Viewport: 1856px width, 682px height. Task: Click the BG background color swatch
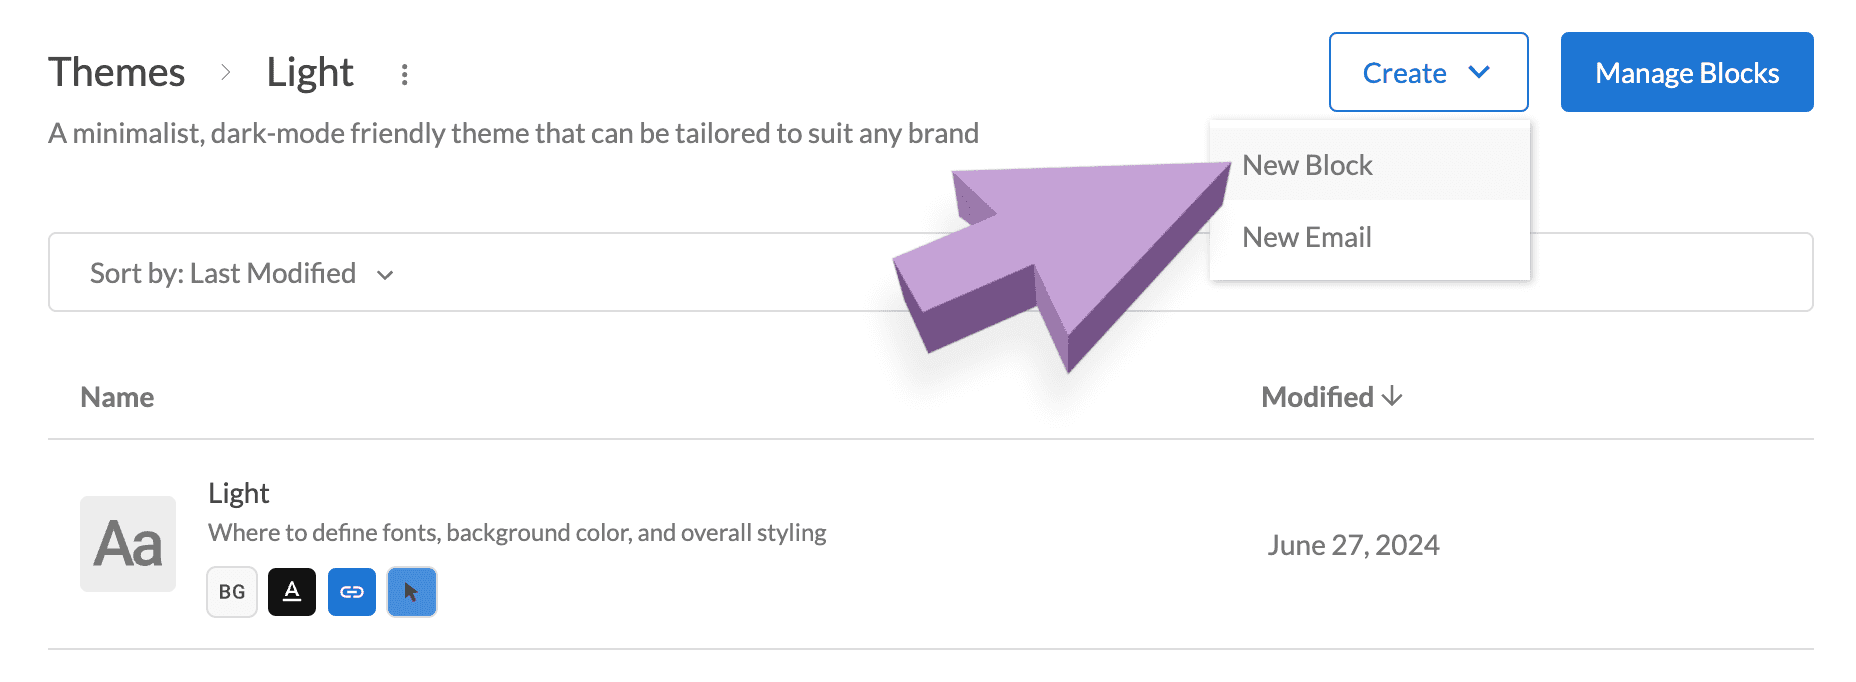point(232,592)
